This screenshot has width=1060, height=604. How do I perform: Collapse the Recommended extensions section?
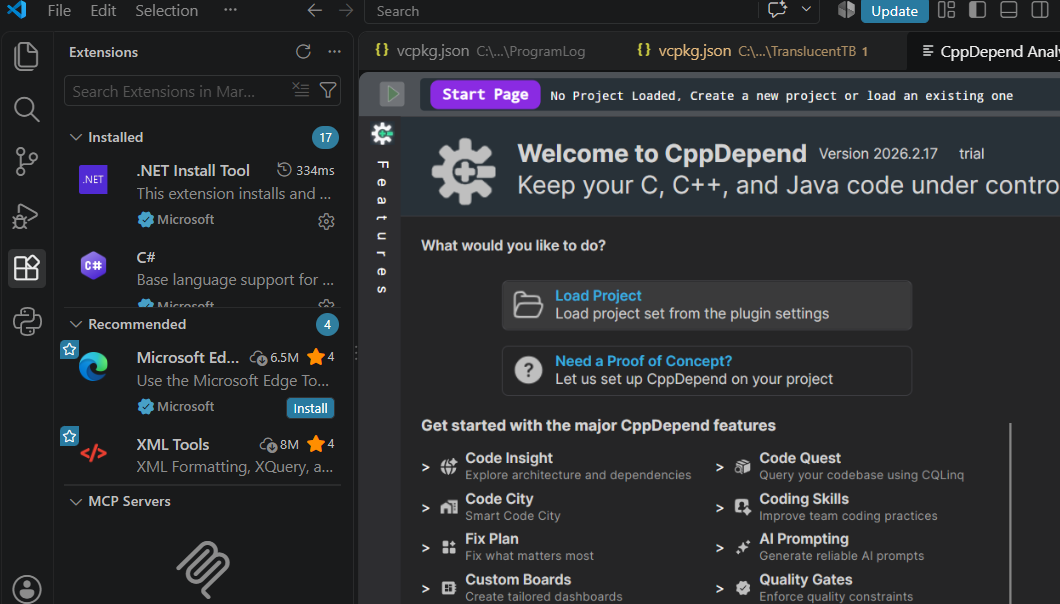point(76,325)
